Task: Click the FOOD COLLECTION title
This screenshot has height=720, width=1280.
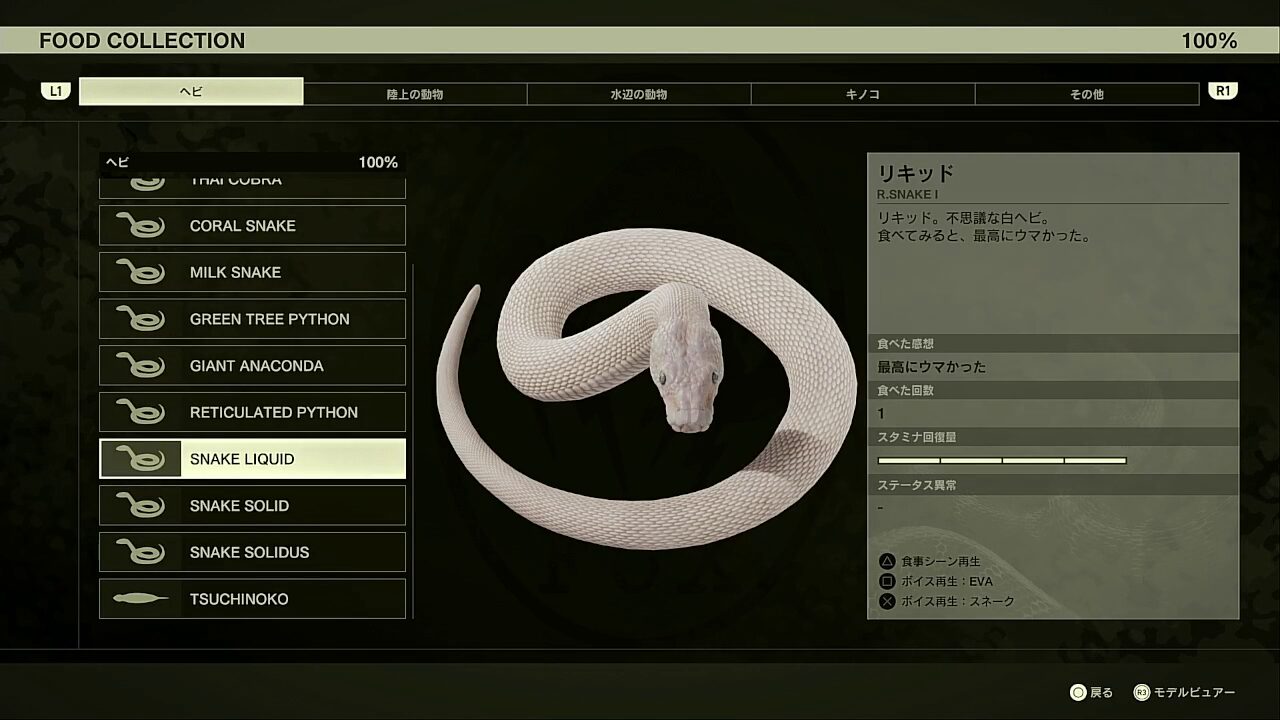Action: click(142, 41)
